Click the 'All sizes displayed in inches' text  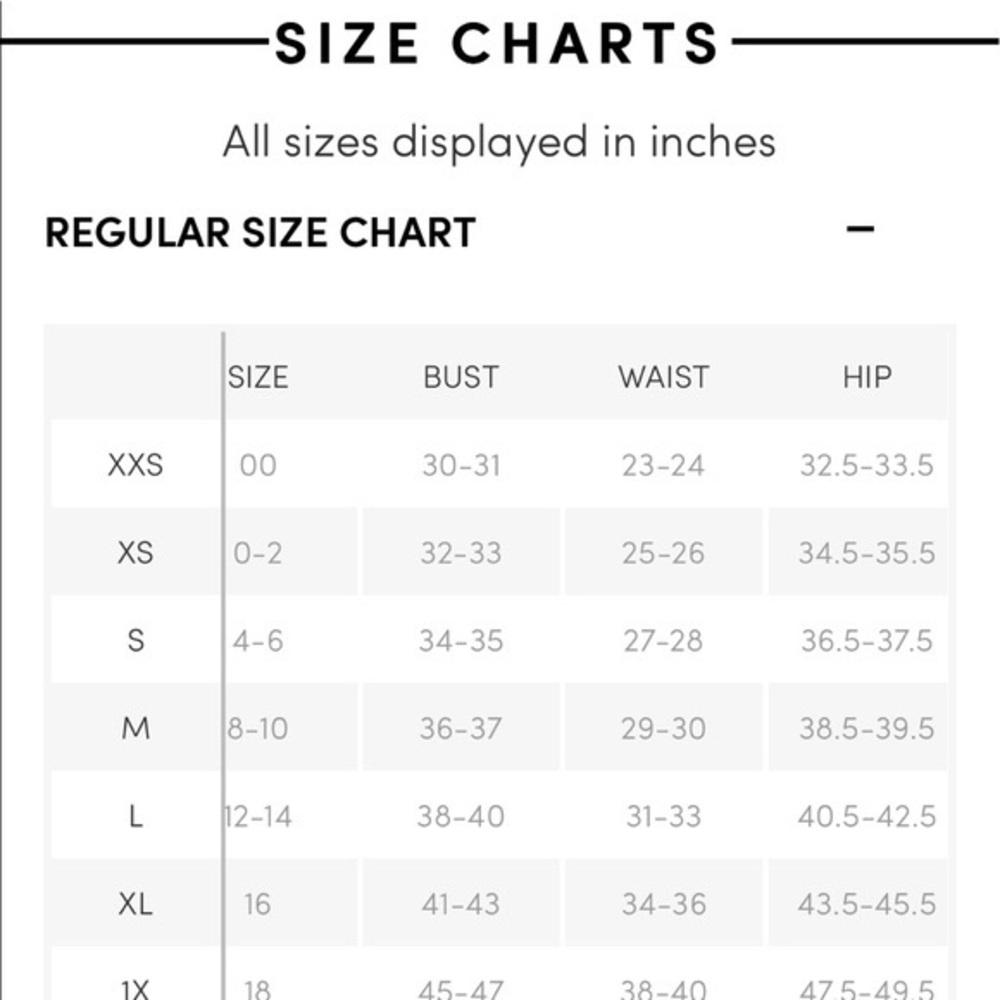tap(499, 142)
